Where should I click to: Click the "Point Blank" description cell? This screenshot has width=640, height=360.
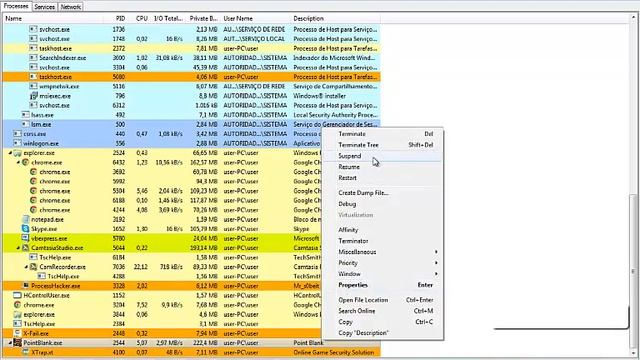308,343
